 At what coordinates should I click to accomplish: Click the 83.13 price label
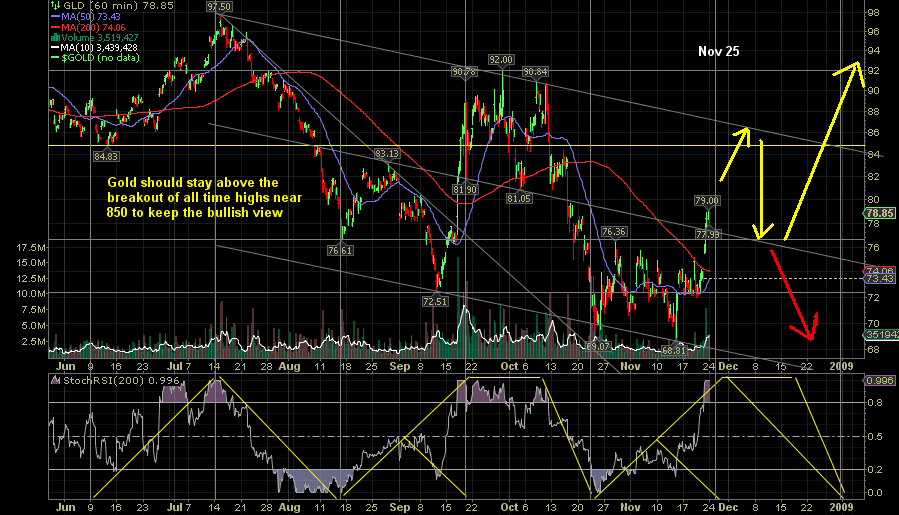pyautogui.click(x=387, y=154)
